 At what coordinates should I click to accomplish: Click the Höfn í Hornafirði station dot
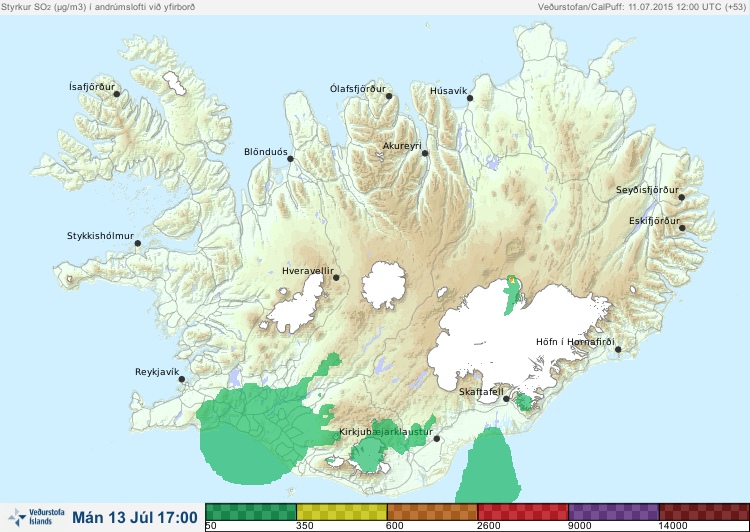click(618, 349)
